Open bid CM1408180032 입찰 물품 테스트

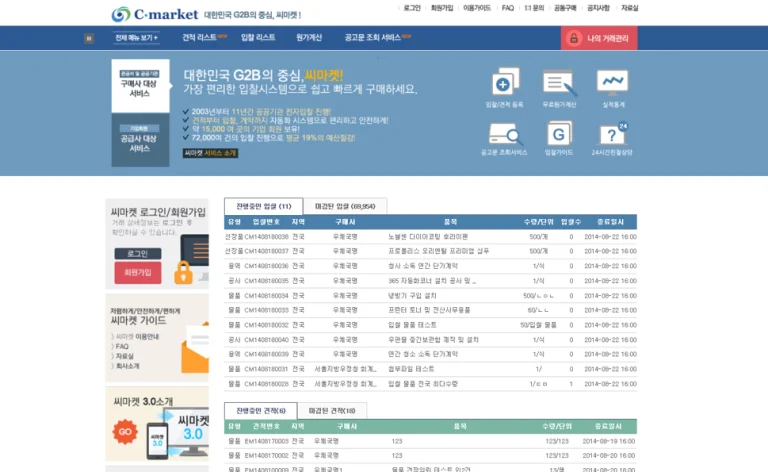pos(431,325)
